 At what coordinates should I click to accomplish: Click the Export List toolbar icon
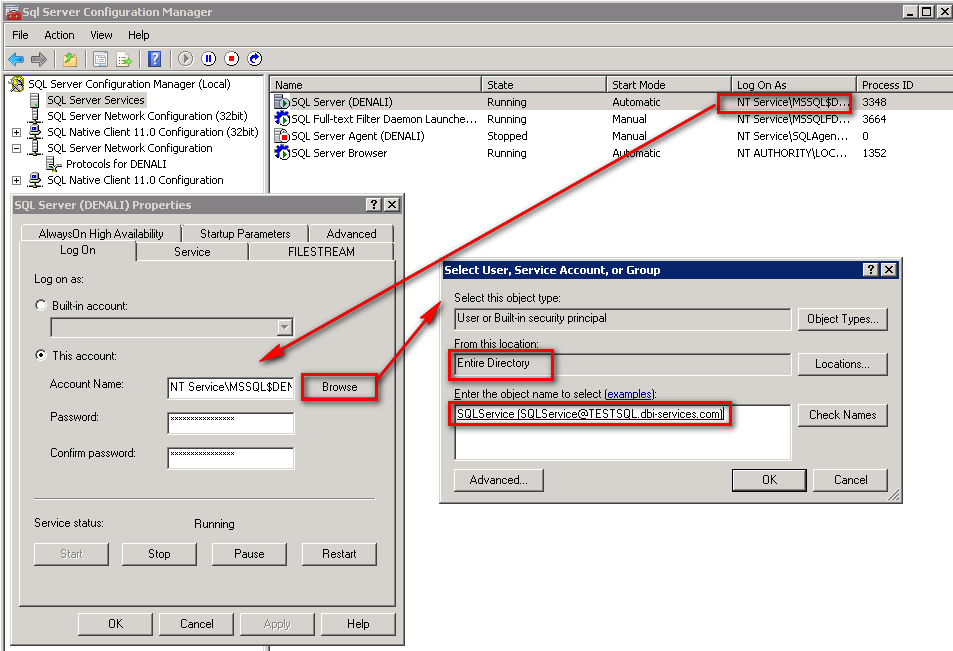(x=125, y=60)
